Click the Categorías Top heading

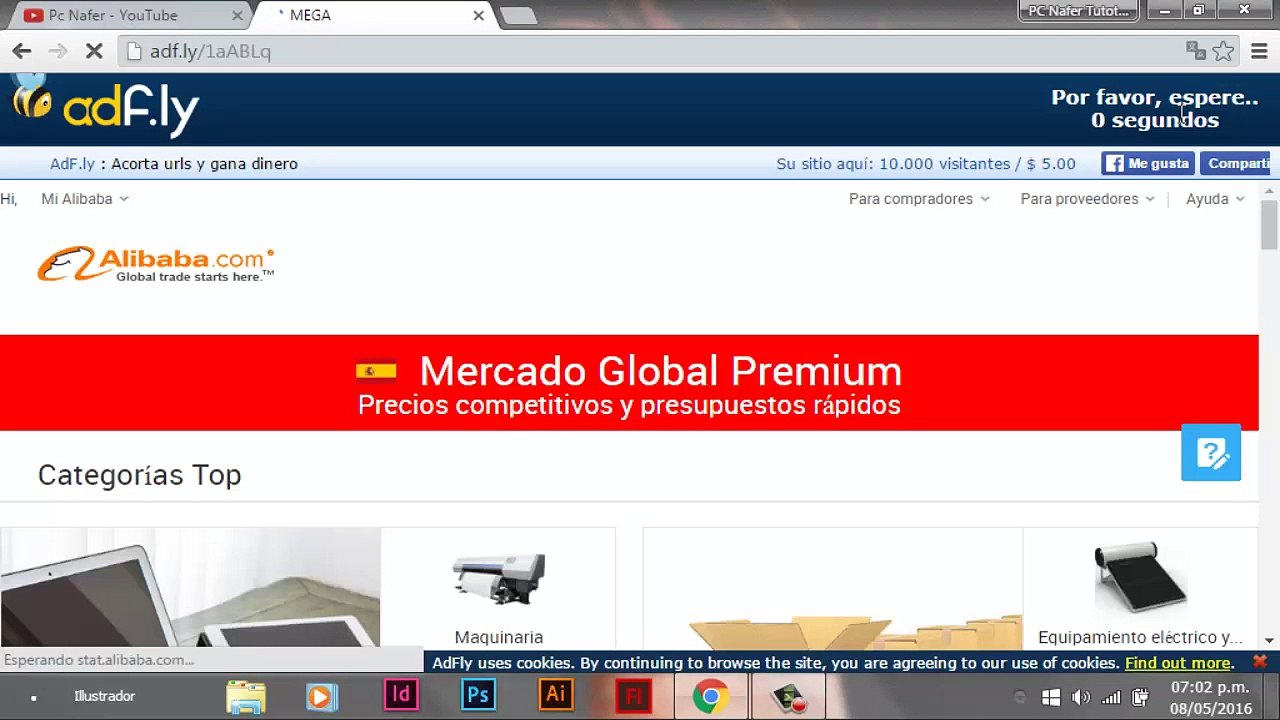(x=140, y=475)
